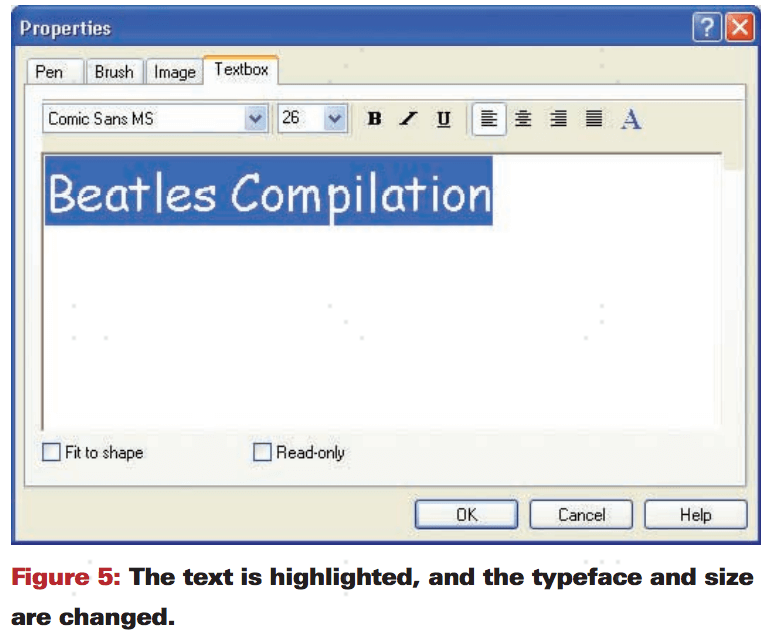Click the question mark help icon in title bar
Screen dimensions: 768x632
pyautogui.click(x=707, y=28)
